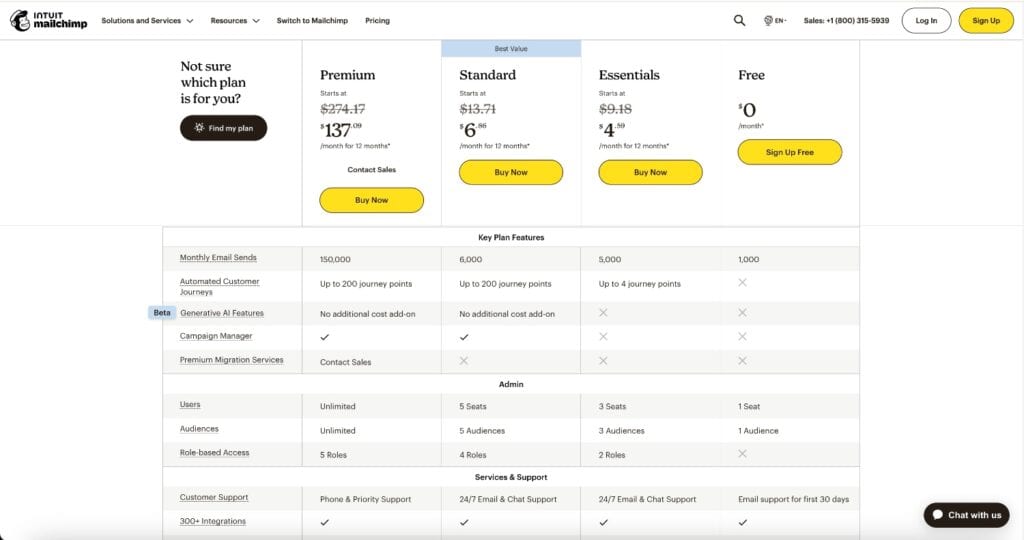Click the Premium Migration Services link
Viewport: 1024px width, 540px height.
point(232,360)
